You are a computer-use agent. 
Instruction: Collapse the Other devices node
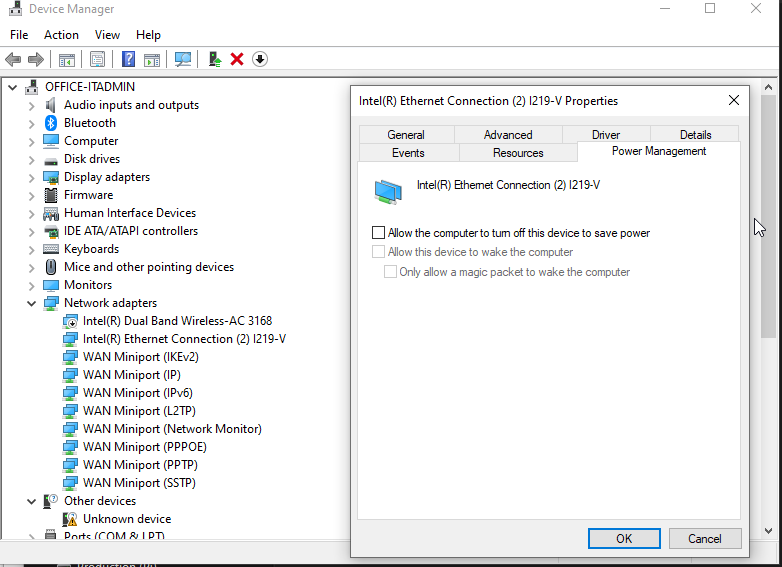31,501
